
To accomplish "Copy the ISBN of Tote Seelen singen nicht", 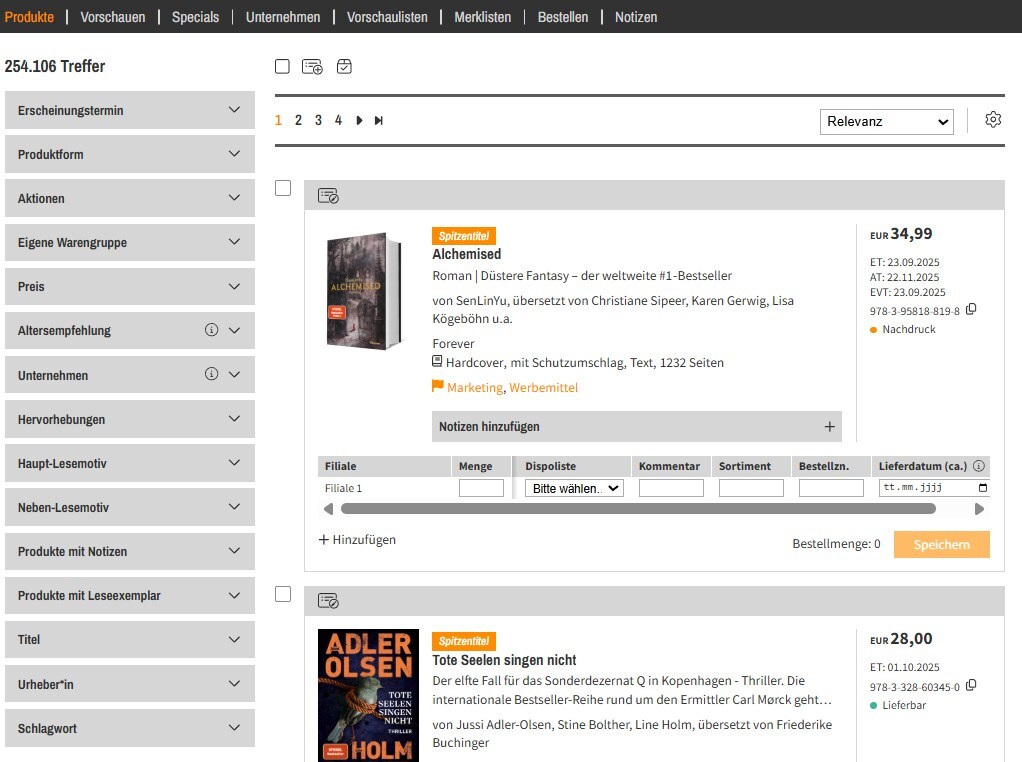I will [971, 686].
